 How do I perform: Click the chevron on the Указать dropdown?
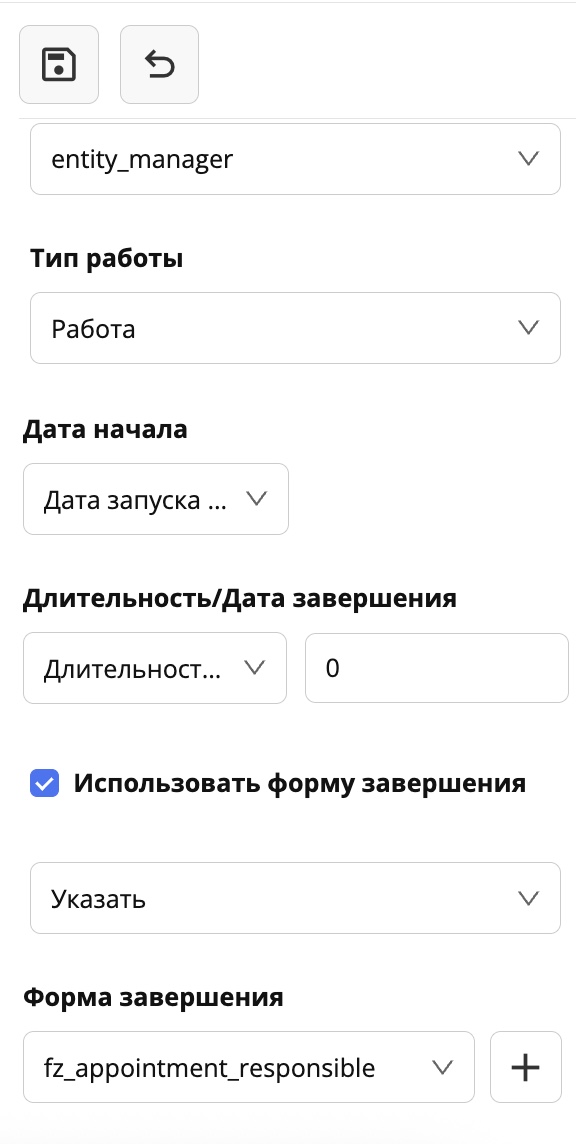[x=527, y=897]
